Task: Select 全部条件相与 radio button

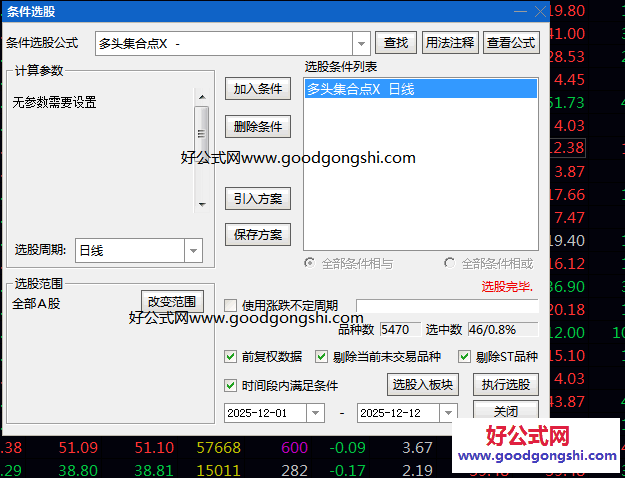Action: tap(309, 263)
